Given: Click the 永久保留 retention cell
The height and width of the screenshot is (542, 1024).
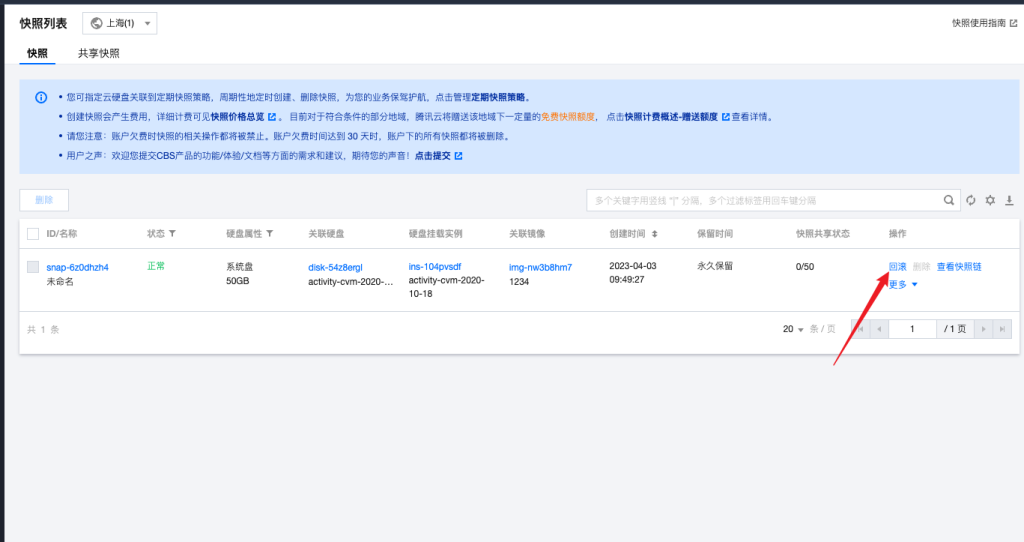Looking at the screenshot, I should pyautogui.click(x=714, y=266).
